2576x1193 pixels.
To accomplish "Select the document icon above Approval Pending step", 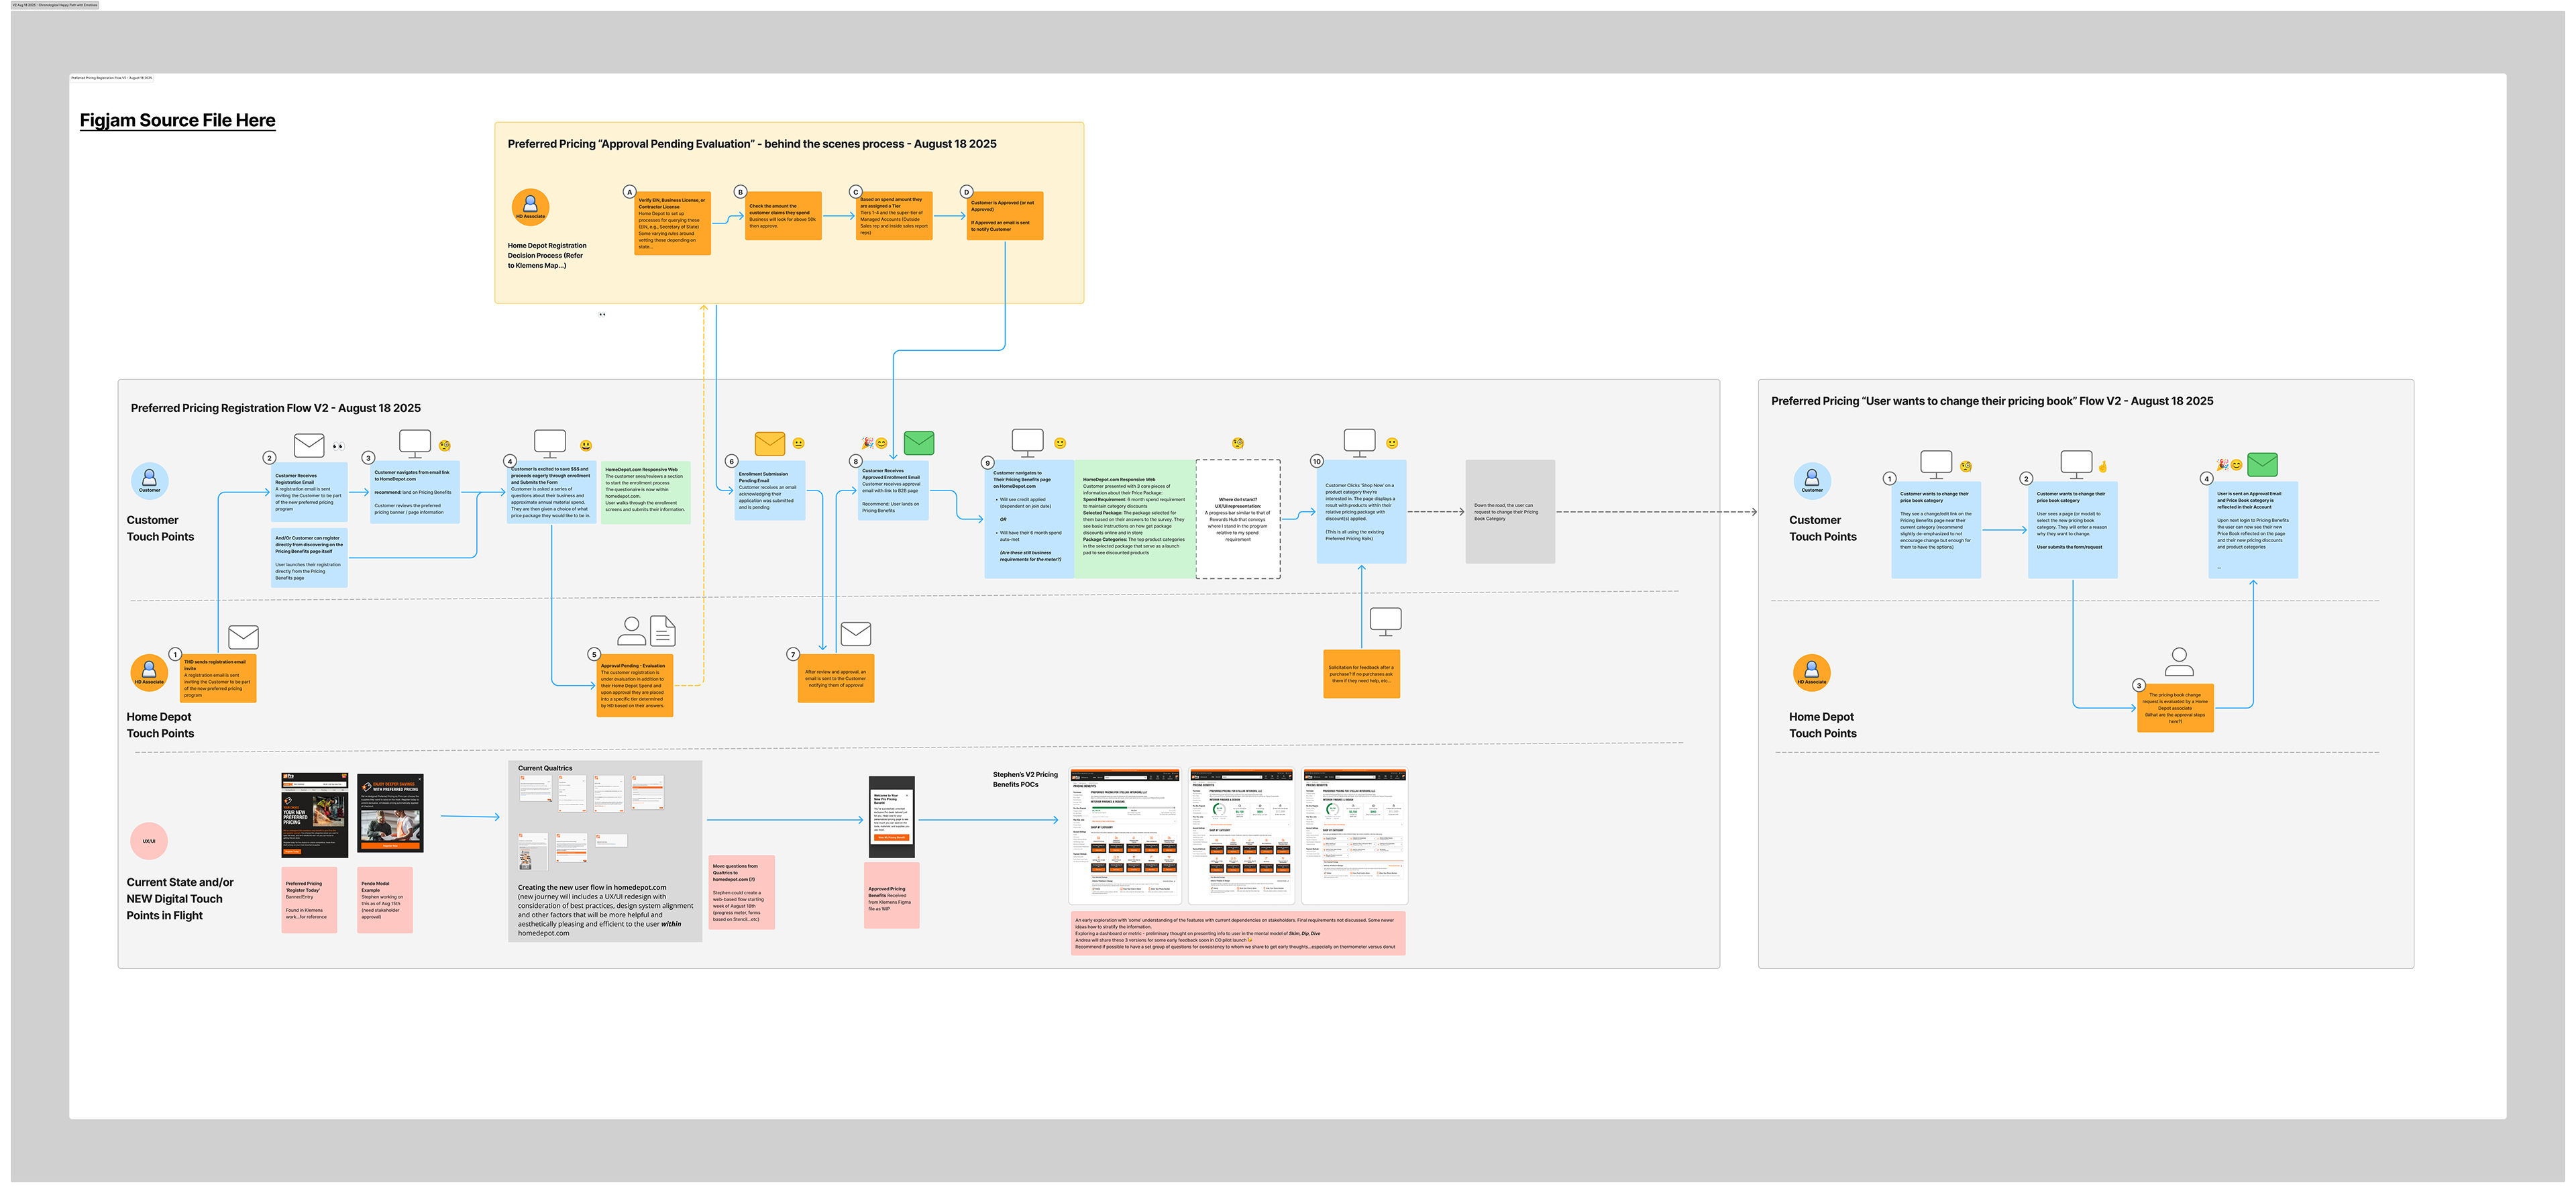I will 662,631.
